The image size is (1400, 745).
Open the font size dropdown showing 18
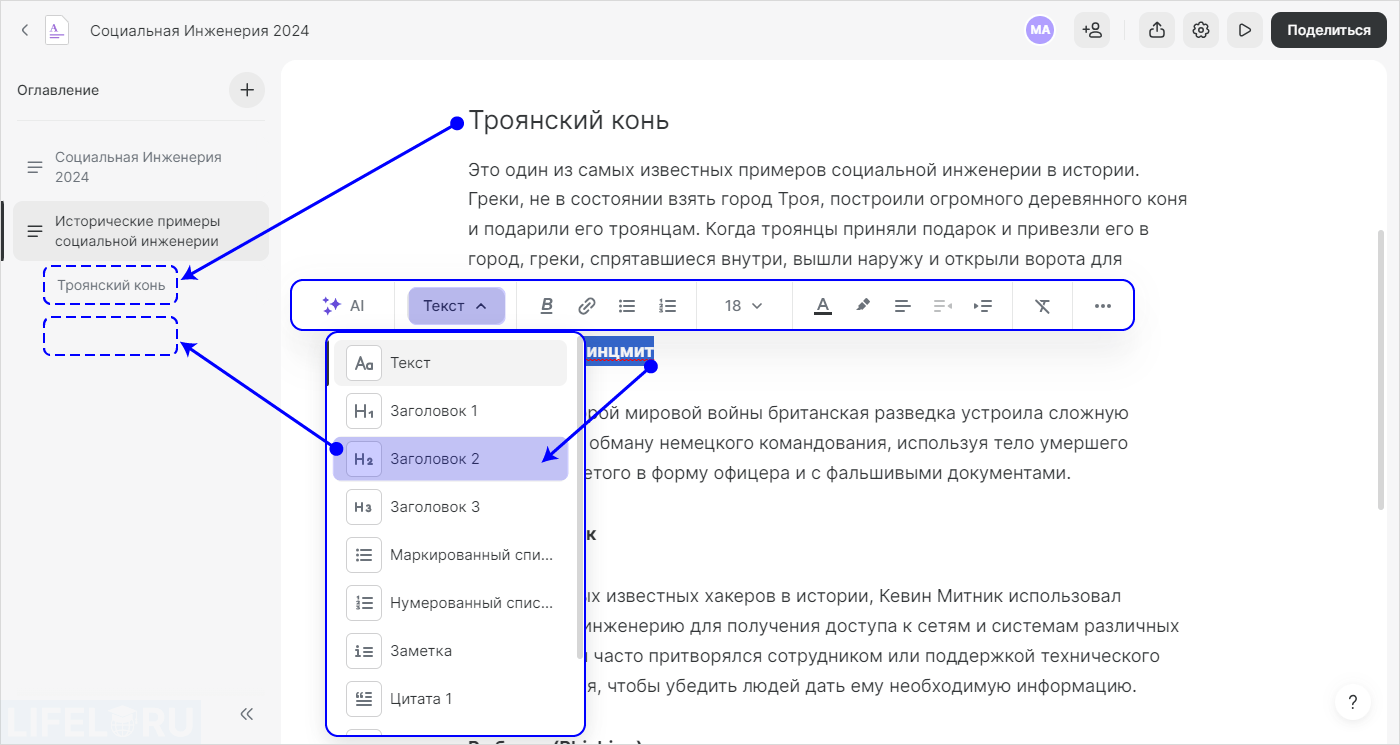(x=743, y=305)
